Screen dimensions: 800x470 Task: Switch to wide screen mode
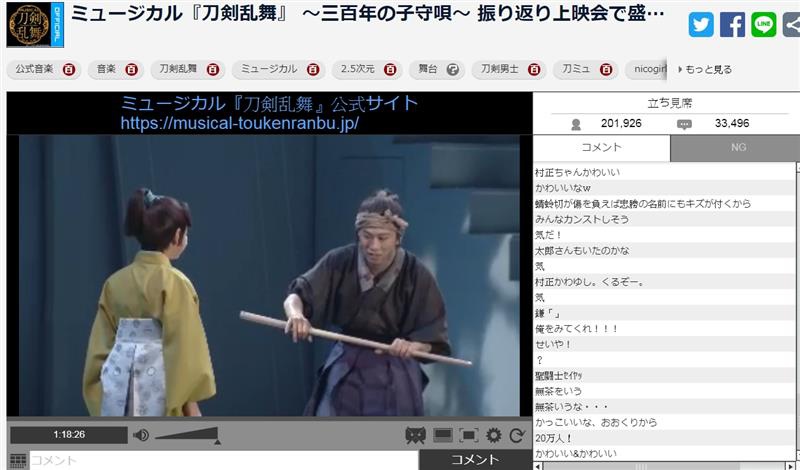(x=442, y=435)
